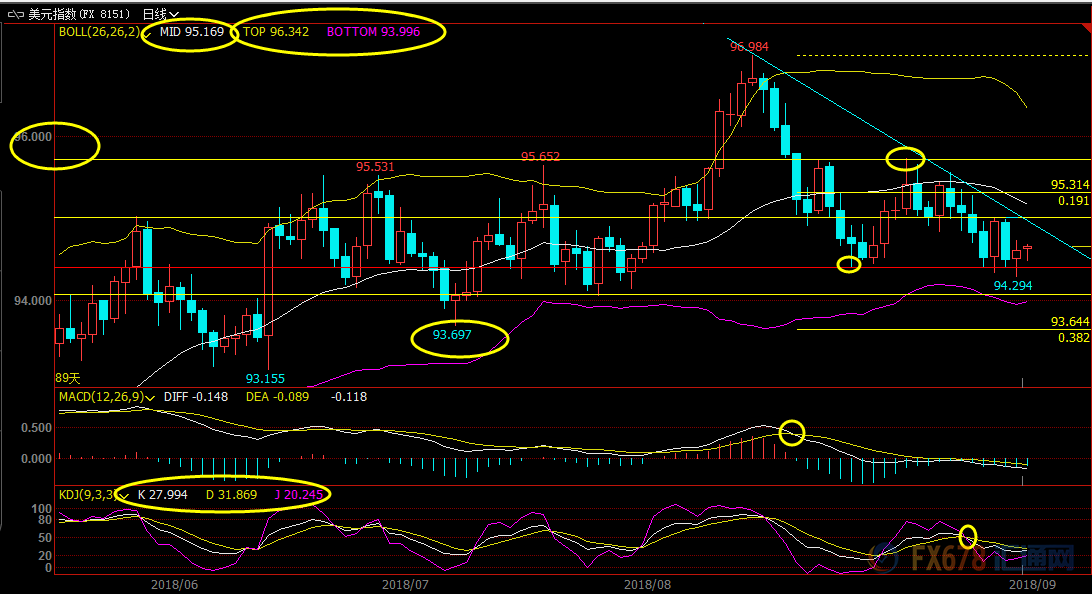Viewport: 1092px width, 594px height.
Task: Select the 95.314 Fibonacci level label
Action: point(1069,185)
